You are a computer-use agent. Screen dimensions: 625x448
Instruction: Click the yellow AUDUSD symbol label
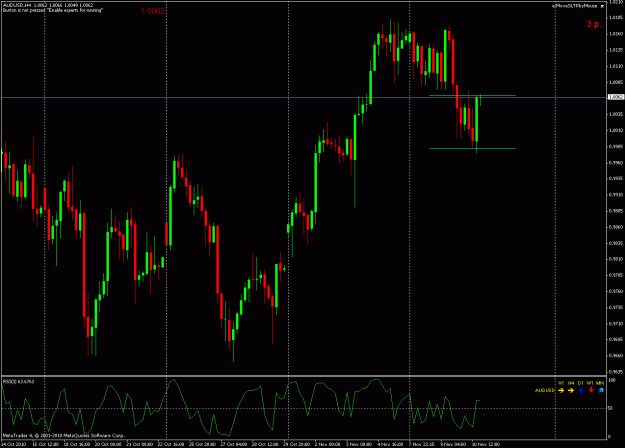pyautogui.click(x=545, y=390)
